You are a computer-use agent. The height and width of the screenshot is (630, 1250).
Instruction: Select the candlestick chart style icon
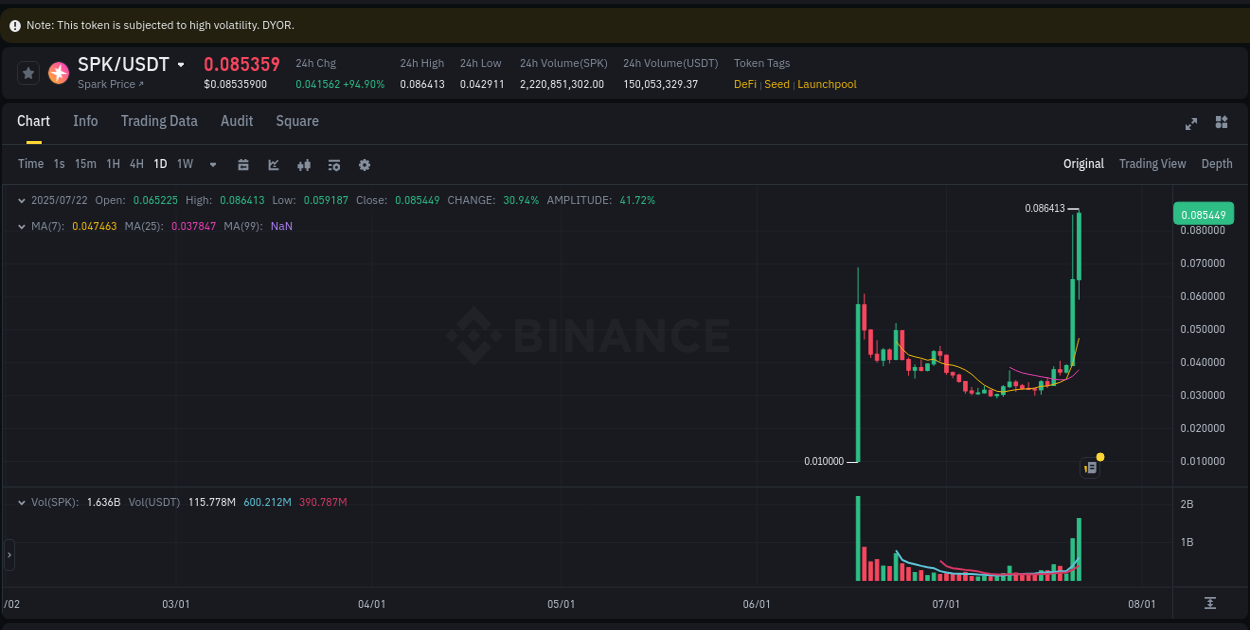coord(304,164)
